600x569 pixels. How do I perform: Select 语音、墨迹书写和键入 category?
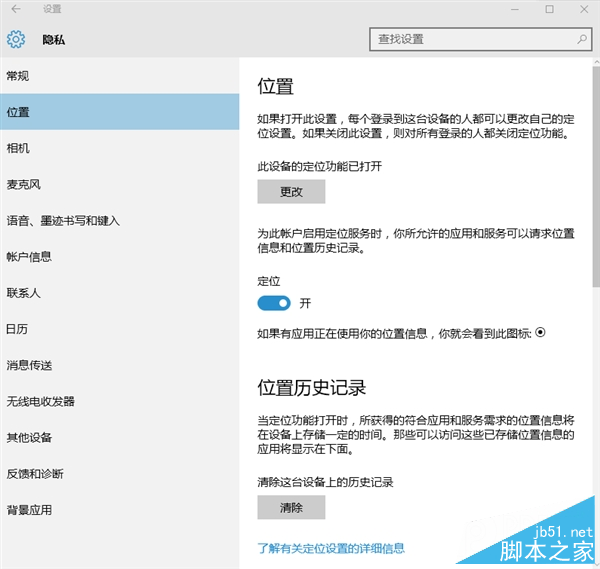(x=119, y=220)
